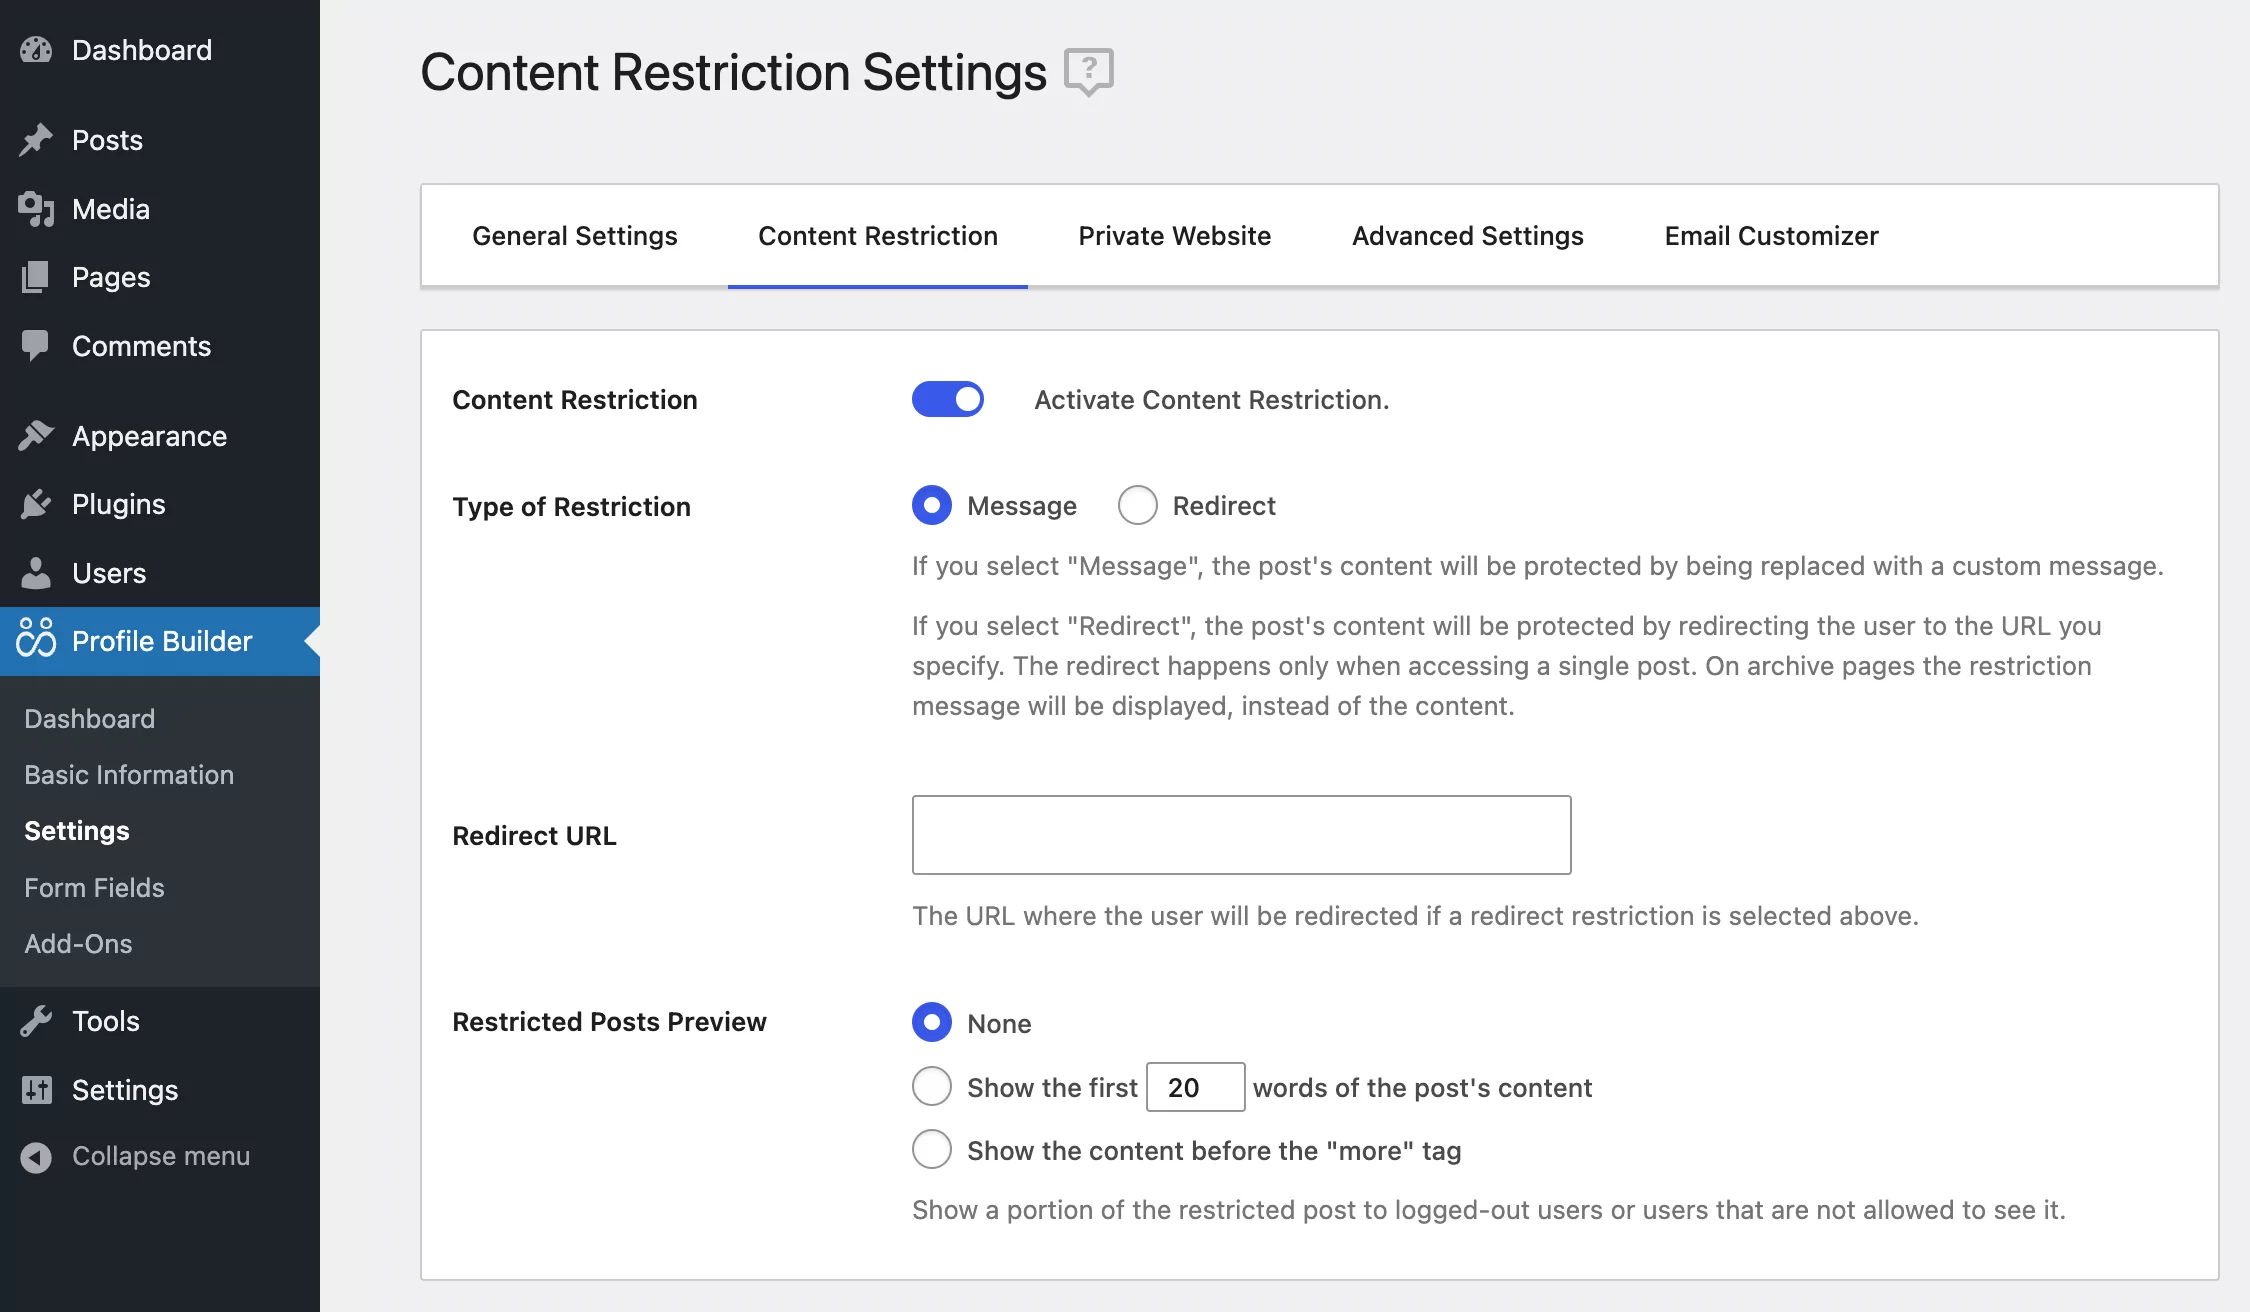The height and width of the screenshot is (1312, 2250).
Task: Click the Dashboard gauge icon in sidebar
Action: pyautogui.click(x=36, y=50)
